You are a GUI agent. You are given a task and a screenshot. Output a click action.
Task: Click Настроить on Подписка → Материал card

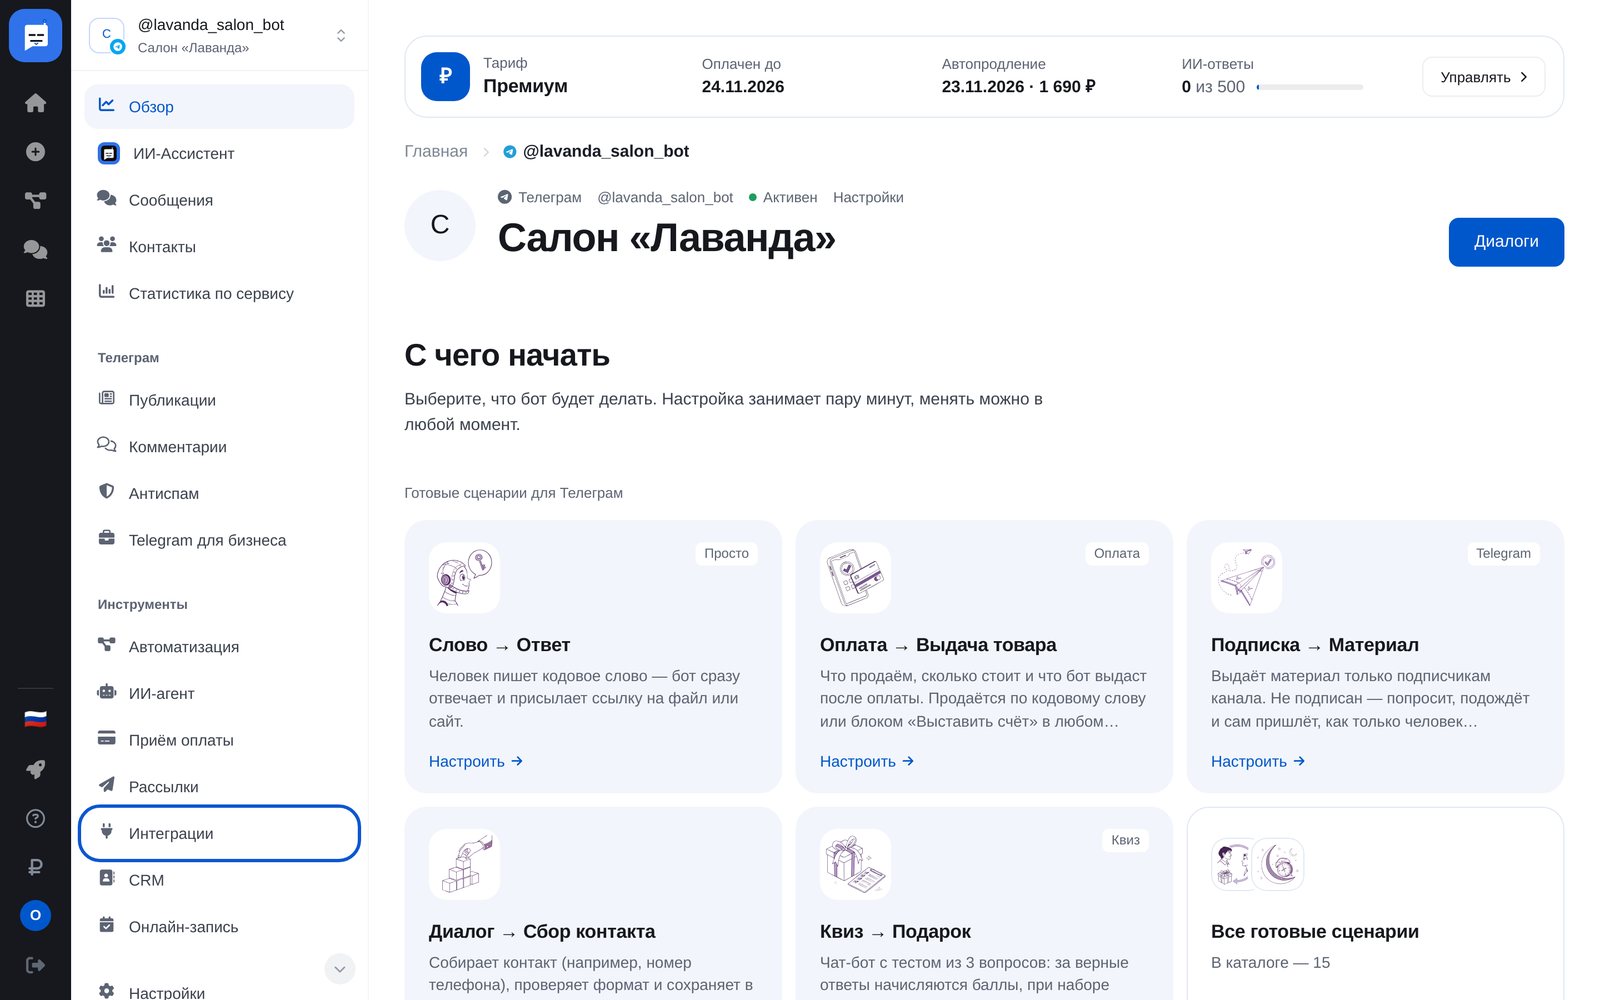pos(1258,761)
